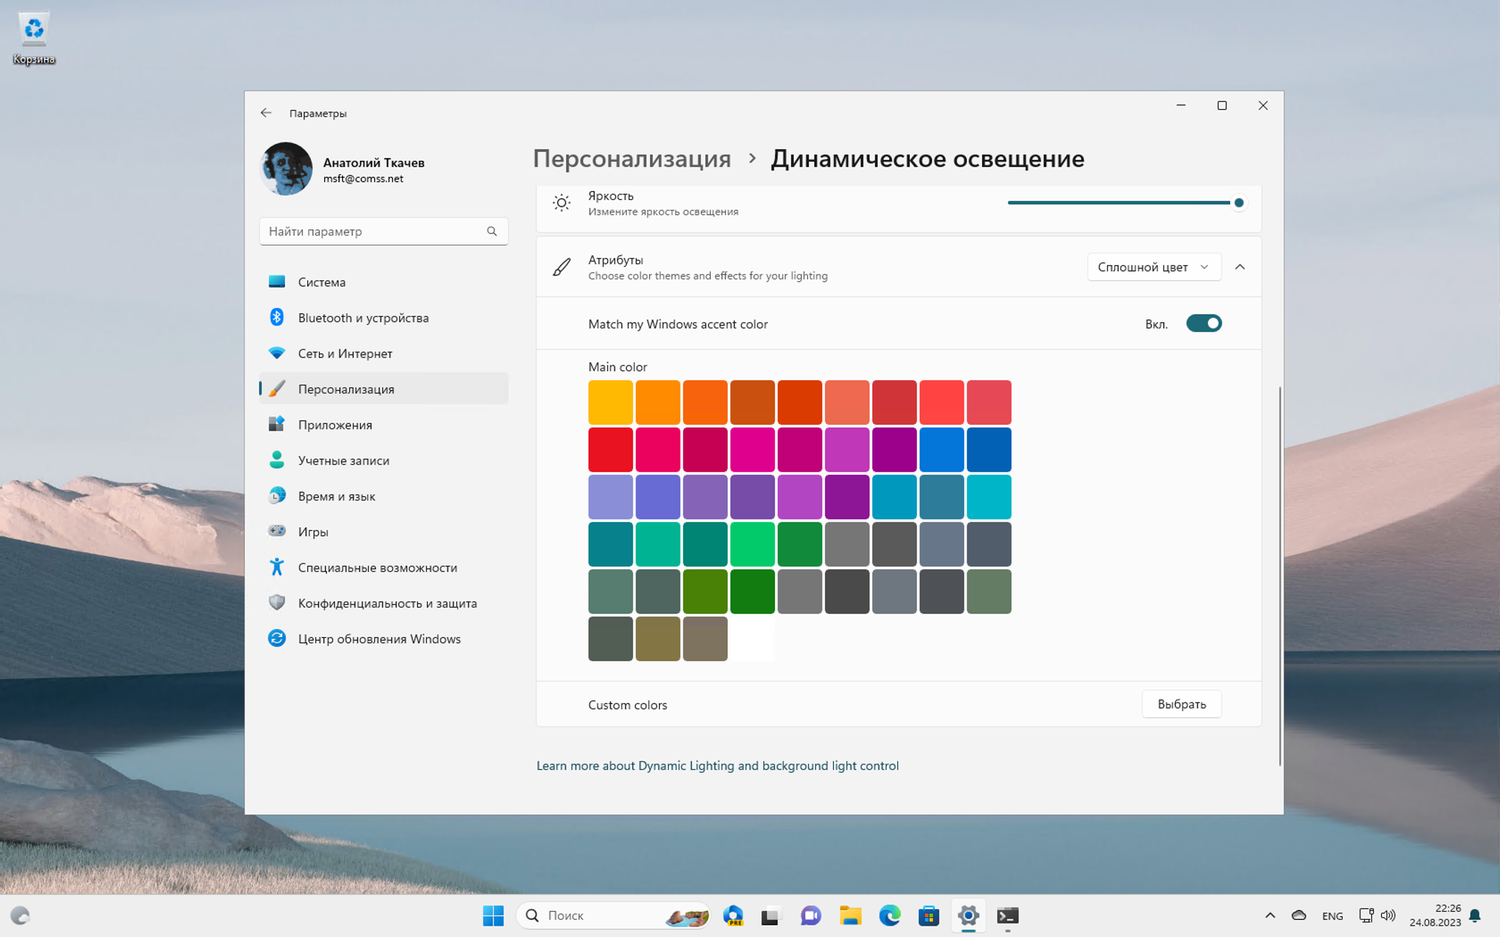Select the white swatch in Main color
Image resolution: width=1500 pixels, height=937 pixels.
pos(753,639)
